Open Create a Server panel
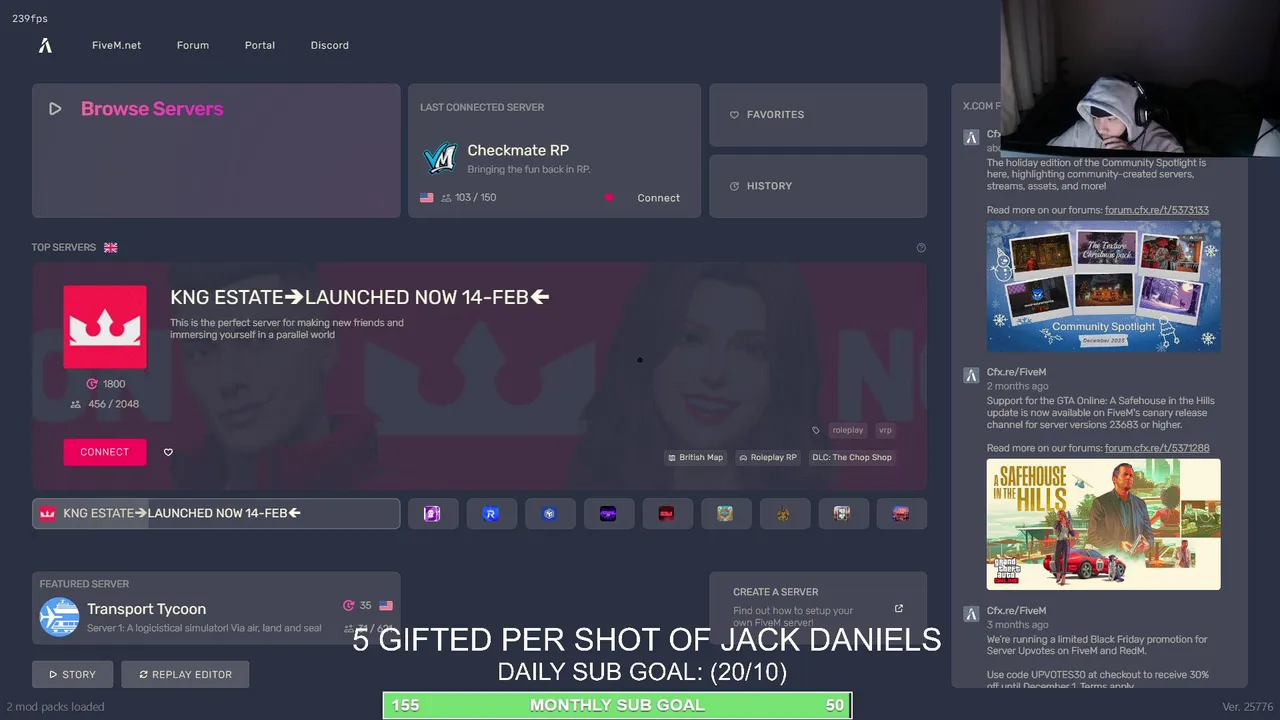Screen dimensions: 1280x720 tap(818, 607)
